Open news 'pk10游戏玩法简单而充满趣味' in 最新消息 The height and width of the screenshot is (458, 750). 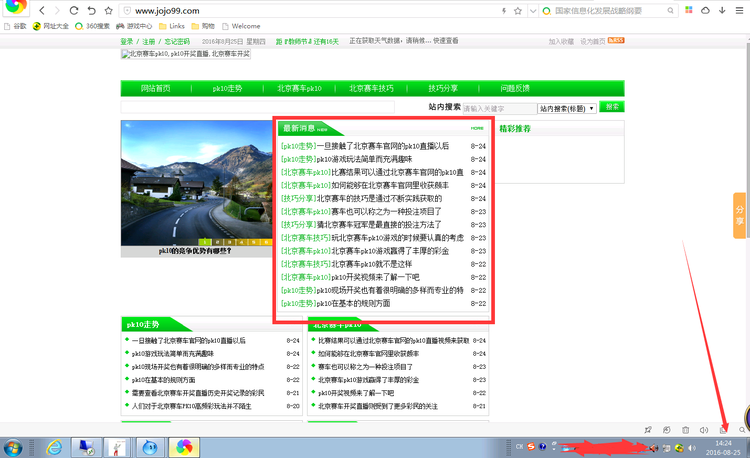[x=364, y=159]
